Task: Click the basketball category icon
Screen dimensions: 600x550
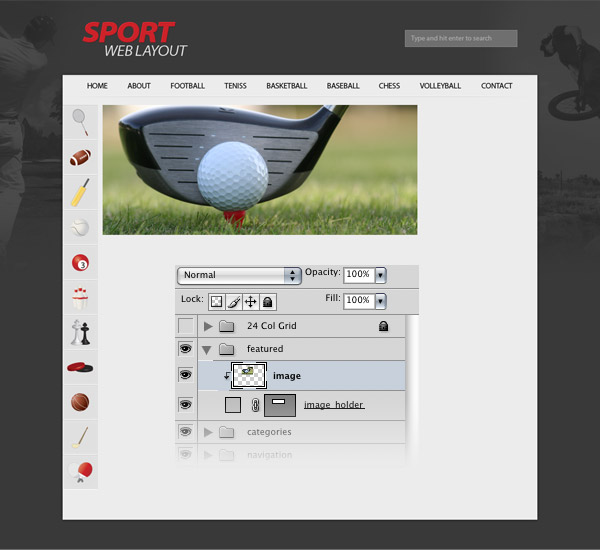Action: pos(80,402)
